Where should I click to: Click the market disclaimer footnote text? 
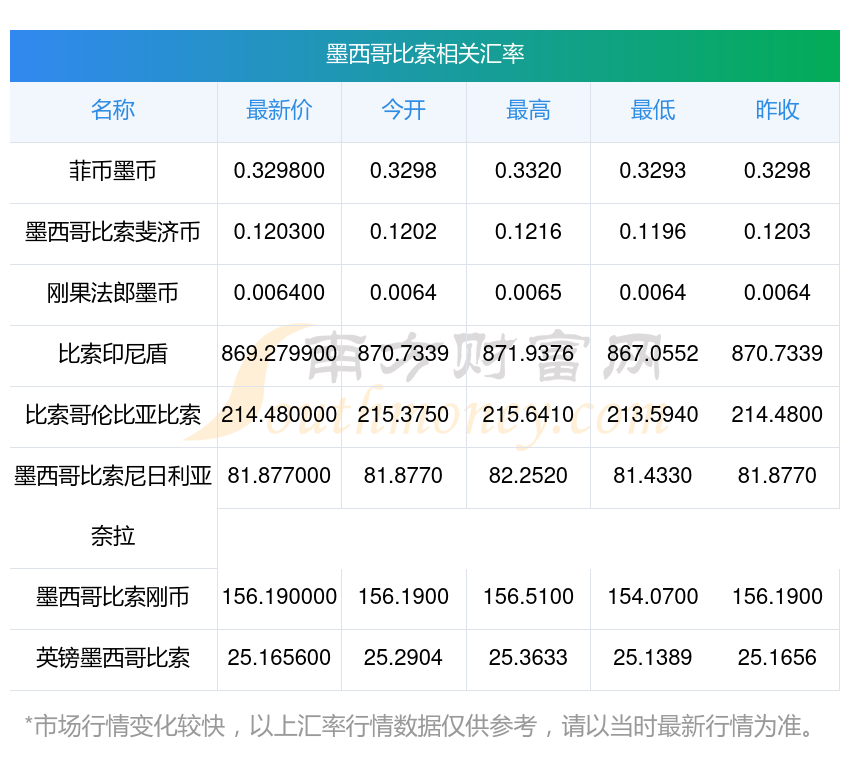(418, 727)
